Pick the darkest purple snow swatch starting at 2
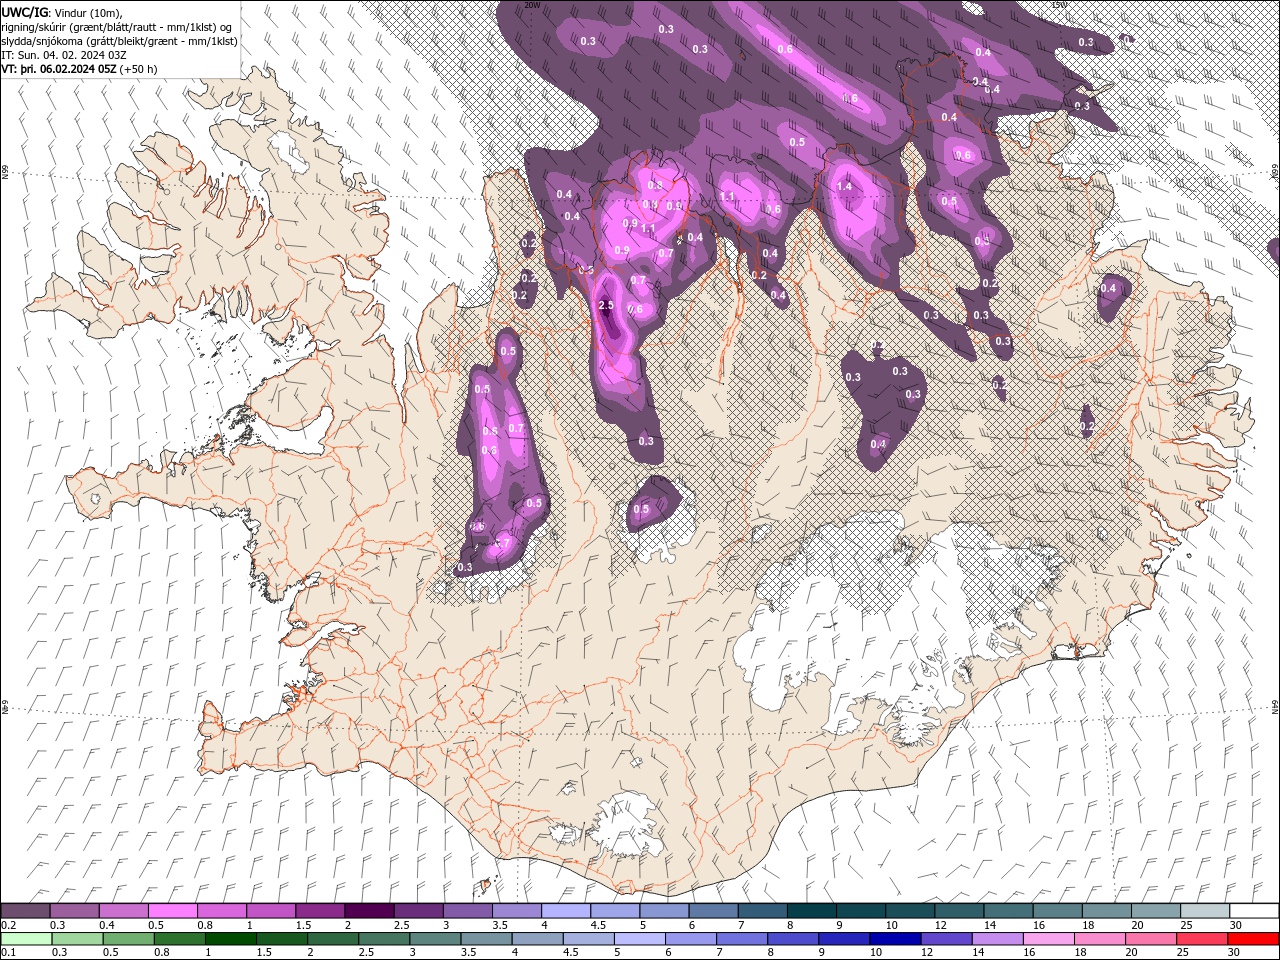 (x=368, y=911)
